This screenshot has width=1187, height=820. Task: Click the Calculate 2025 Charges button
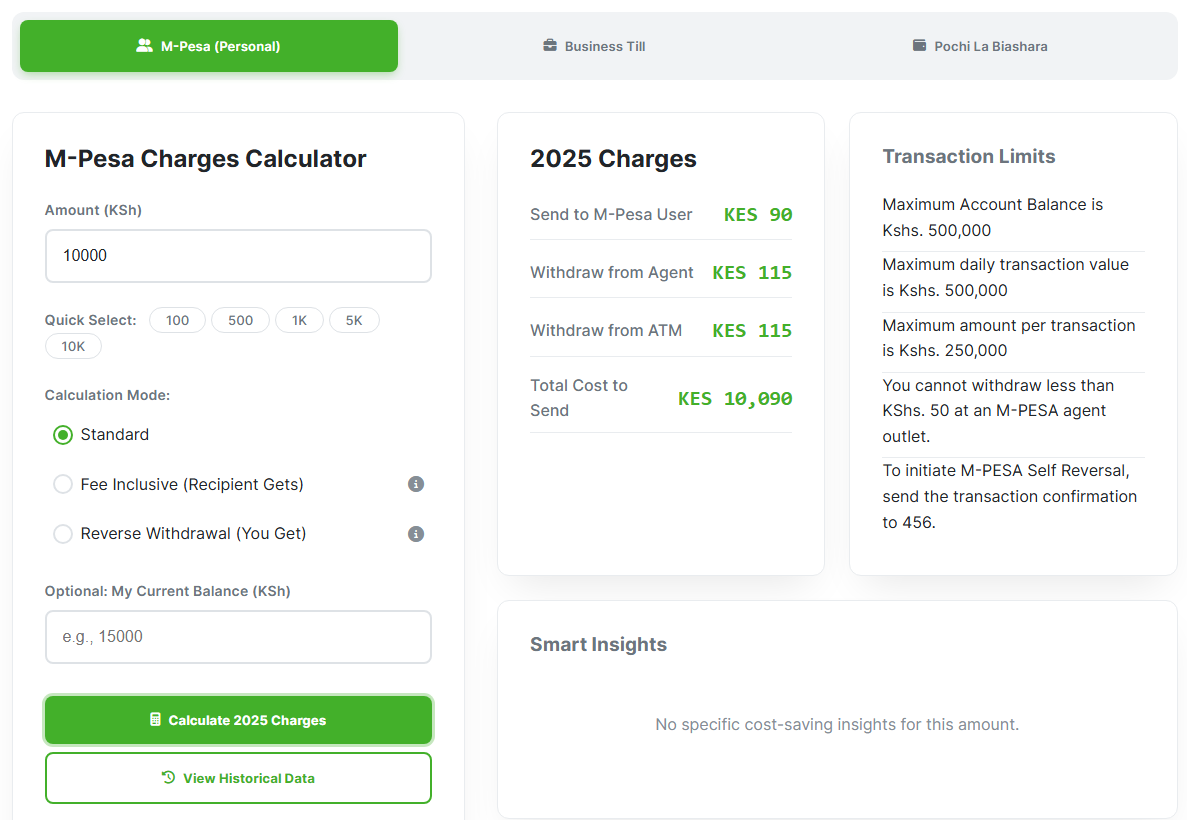tap(238, 720)
